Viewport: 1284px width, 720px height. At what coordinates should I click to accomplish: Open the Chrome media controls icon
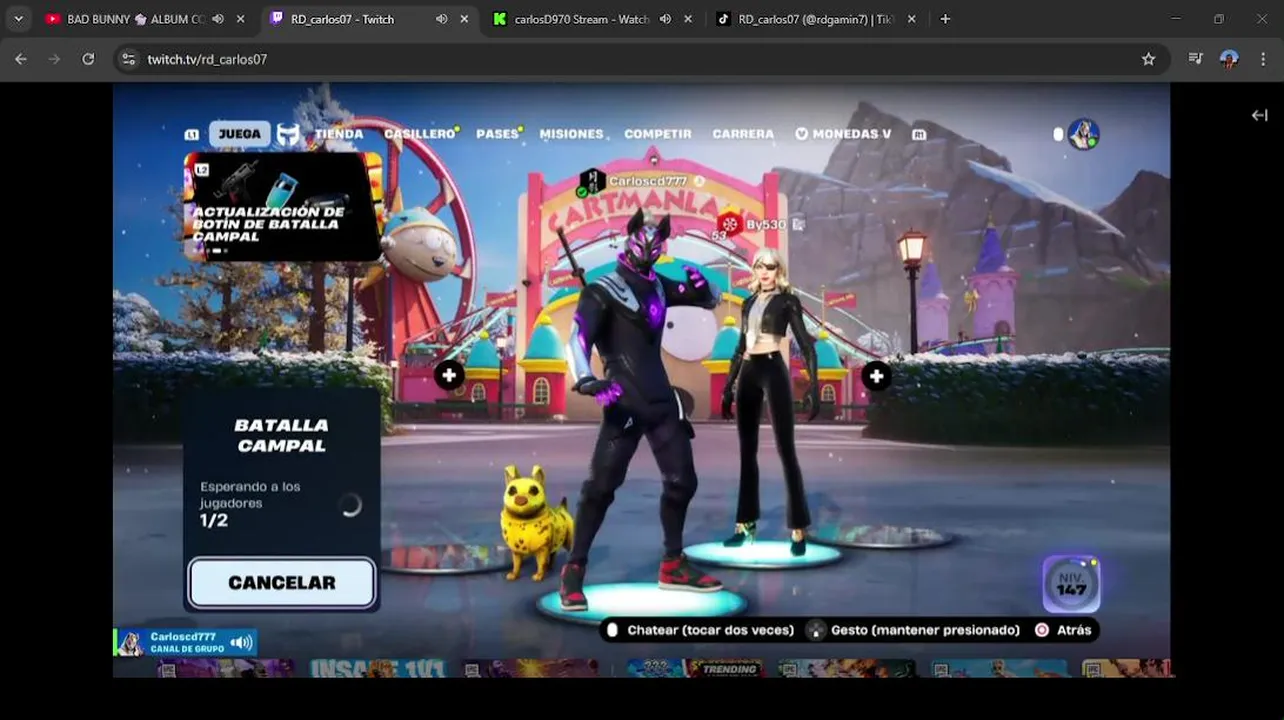coord(1195,59)
